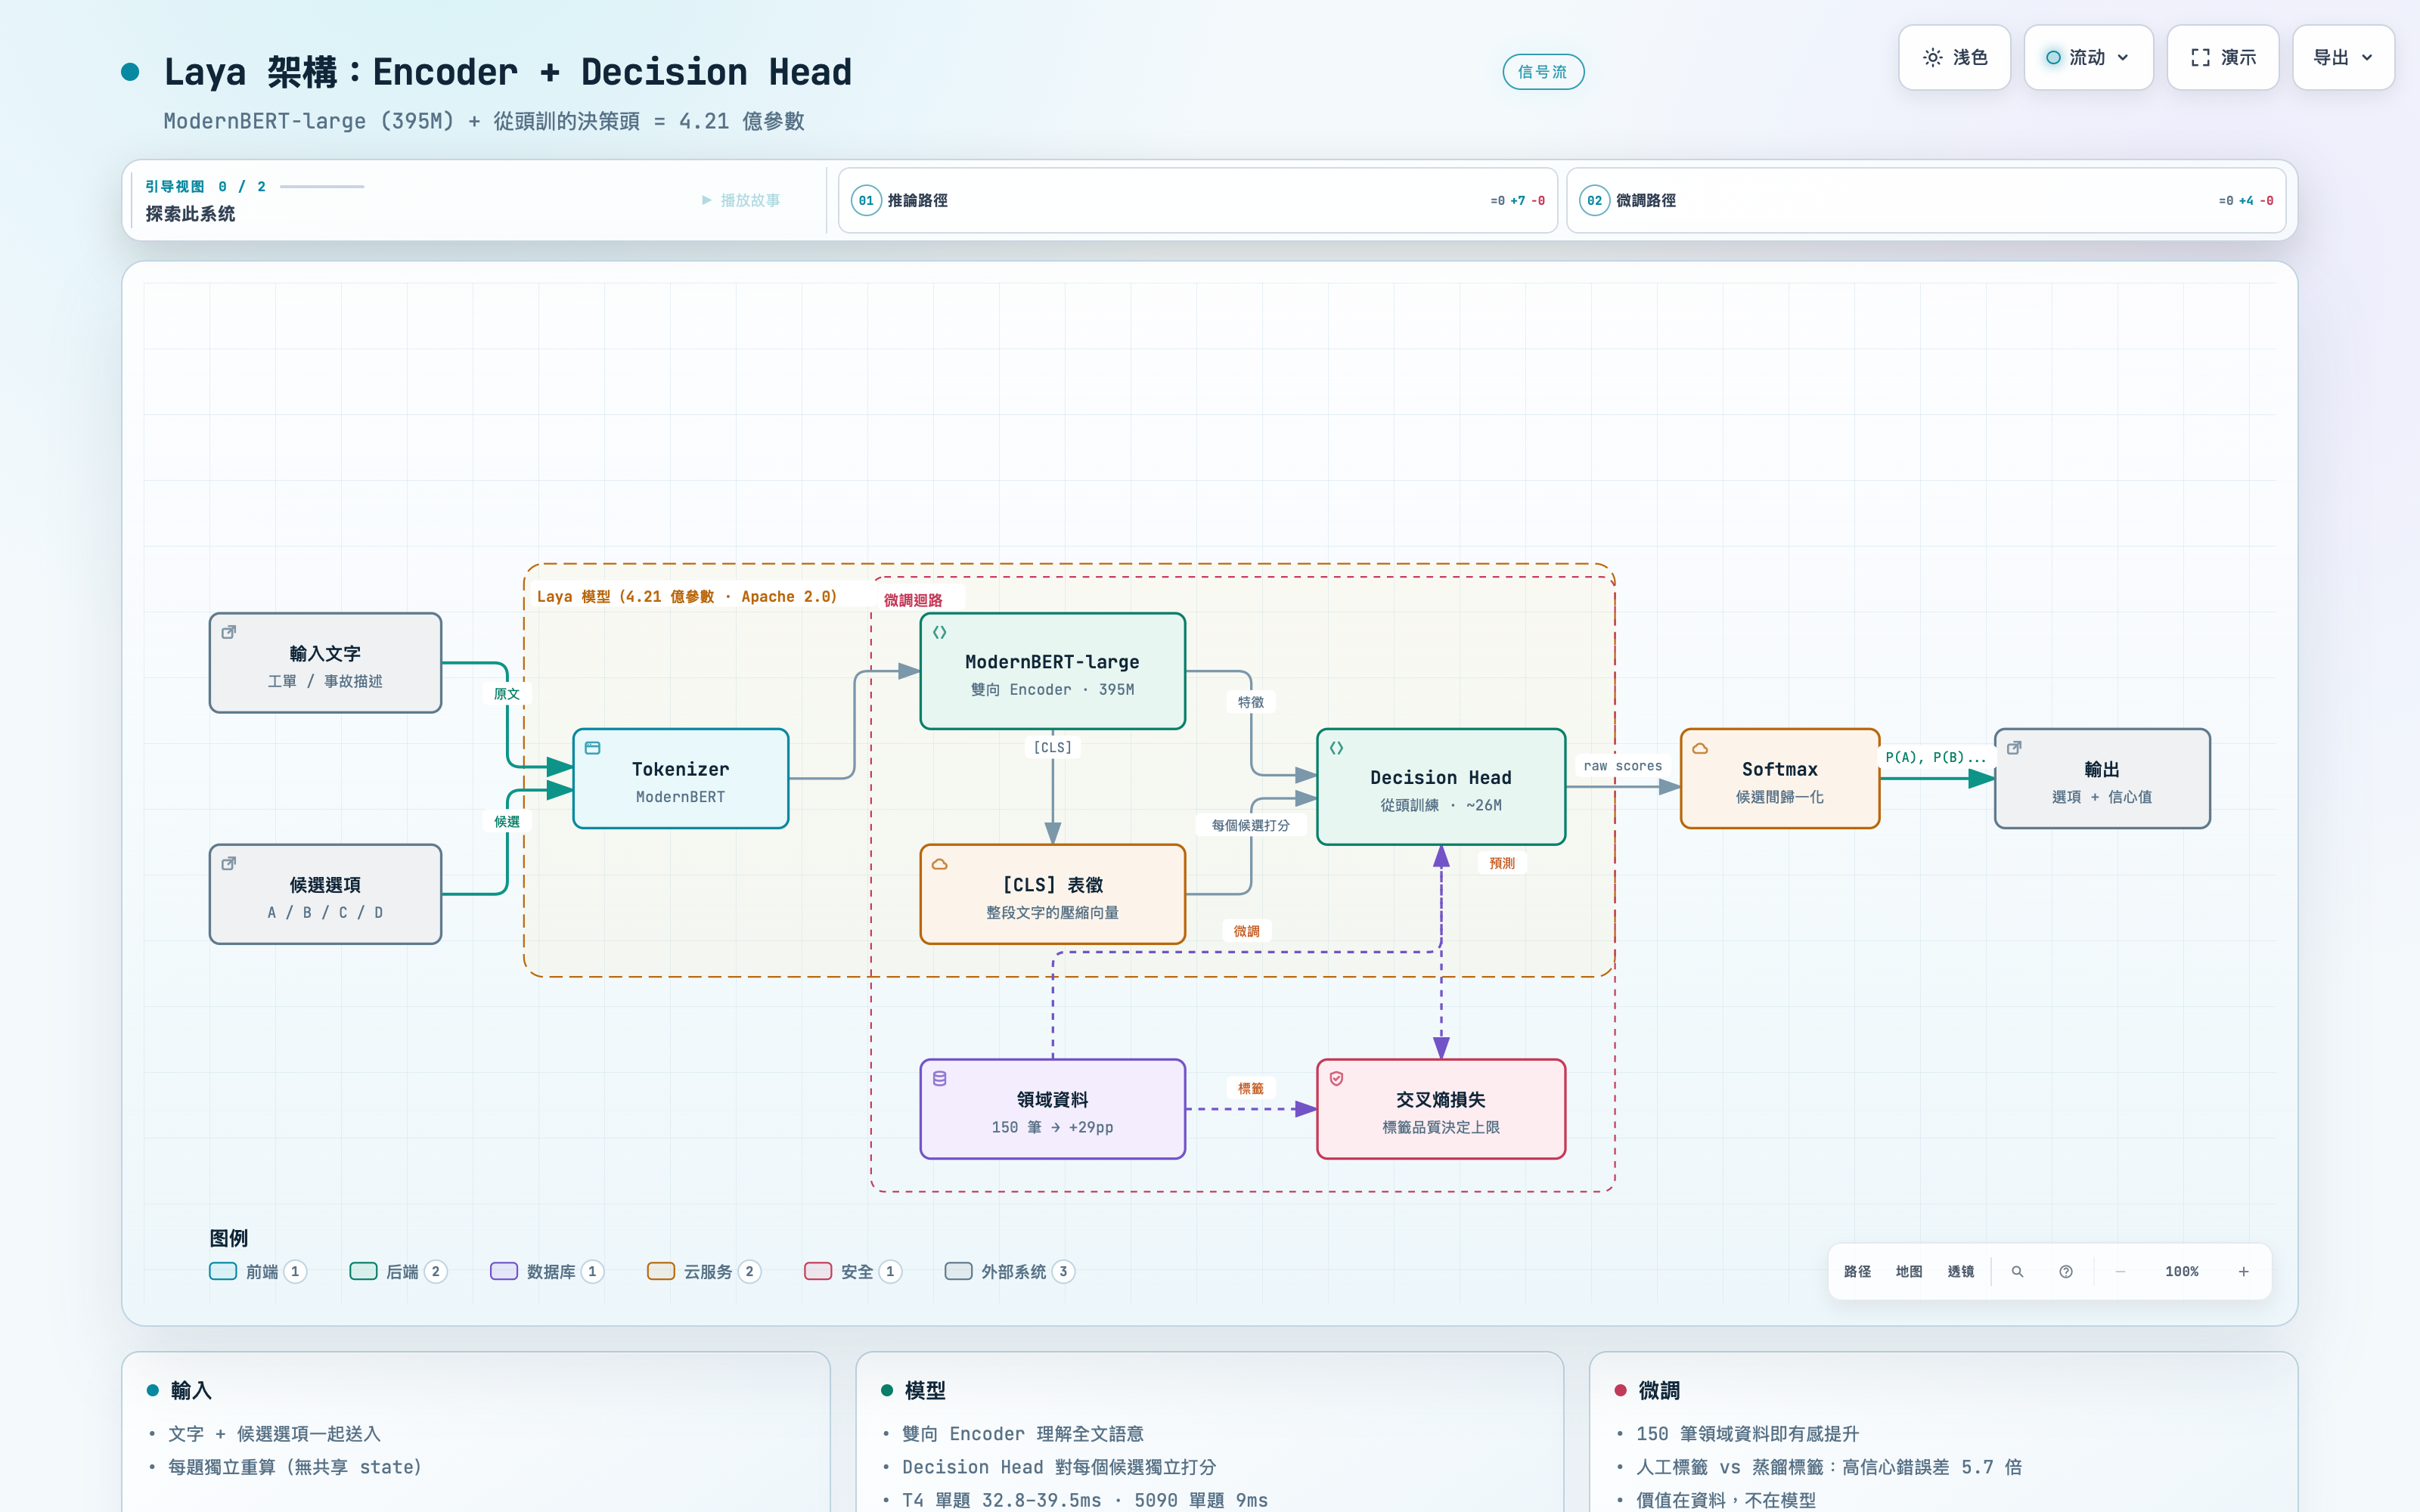Select the 領域資料 node title
2420x1512 pixels.
click(x=1053, y=1100)
